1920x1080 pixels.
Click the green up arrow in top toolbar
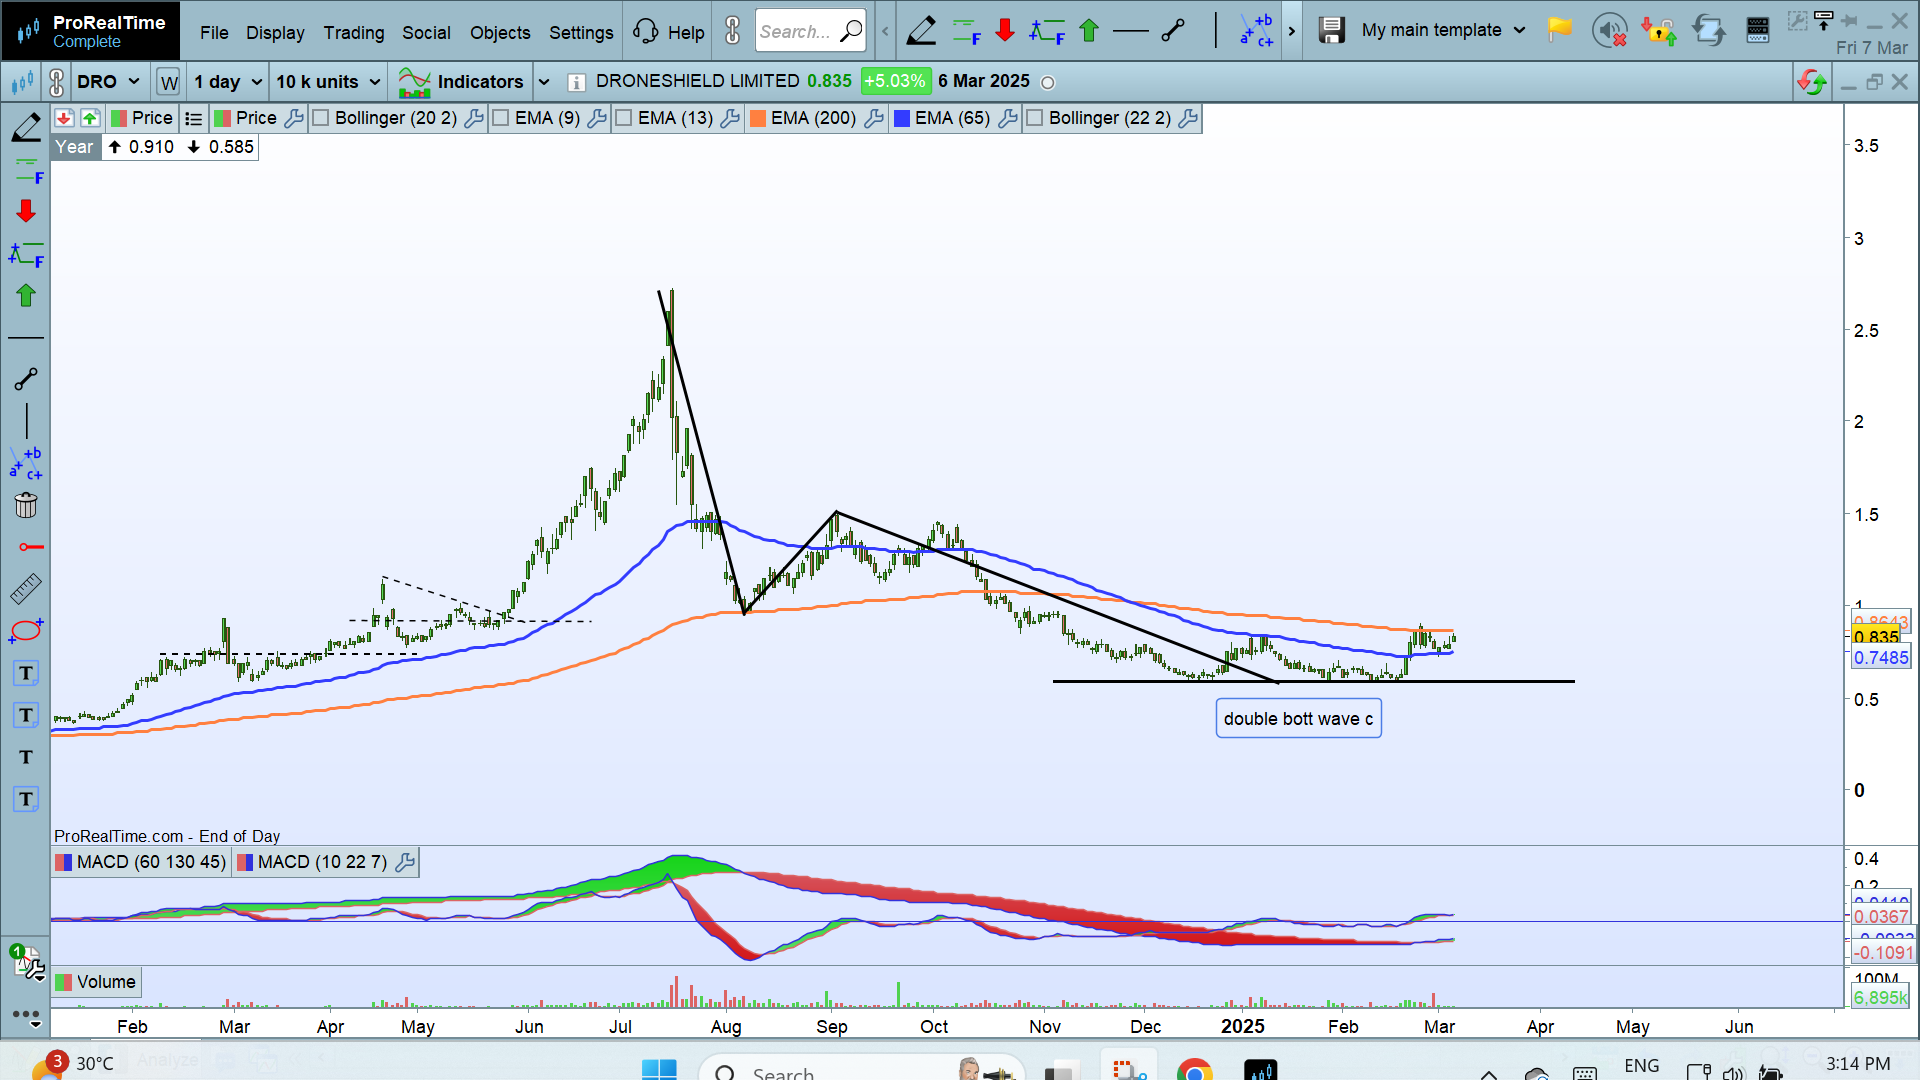coord(1089,31)
